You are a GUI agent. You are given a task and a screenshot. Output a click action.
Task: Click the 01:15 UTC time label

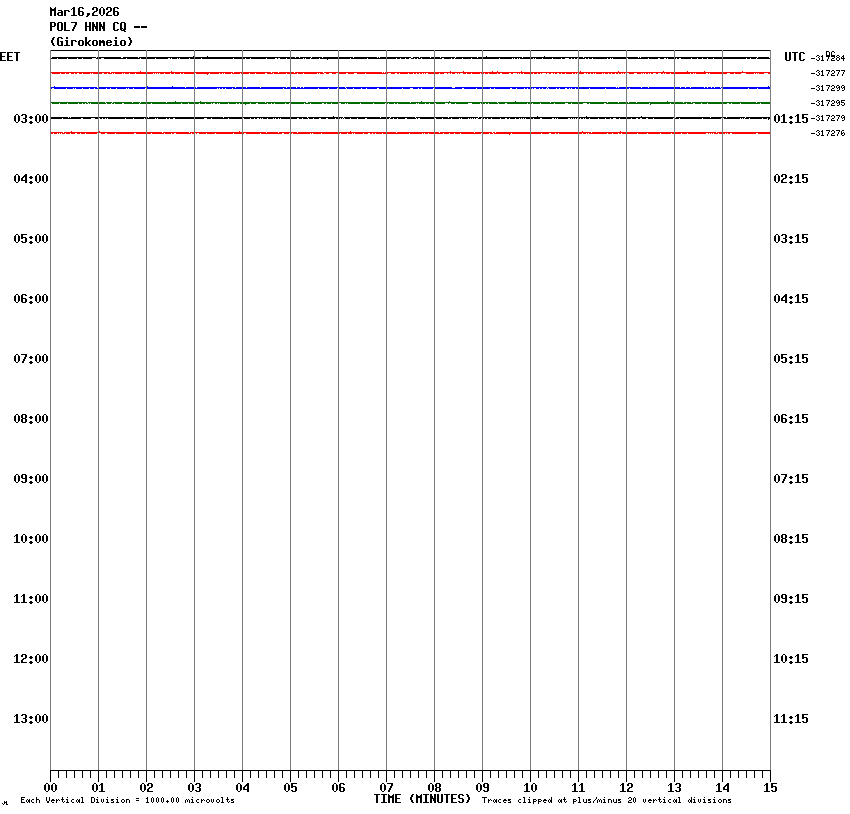(x=791, y=119)
